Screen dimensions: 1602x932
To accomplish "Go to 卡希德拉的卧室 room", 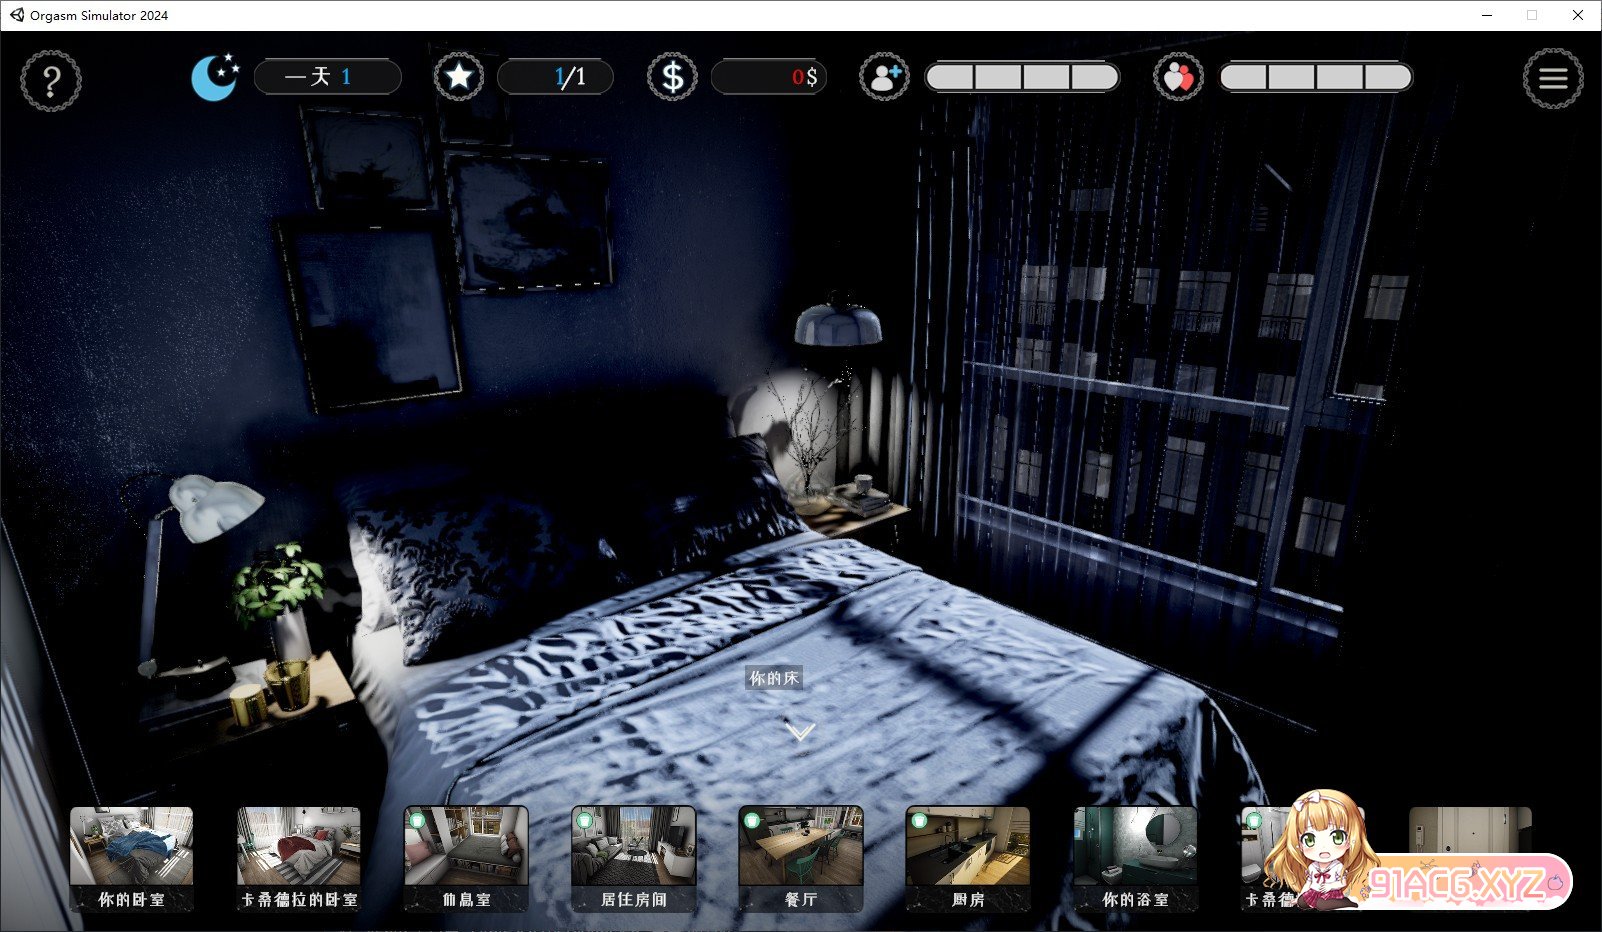I will pos(298,858).
